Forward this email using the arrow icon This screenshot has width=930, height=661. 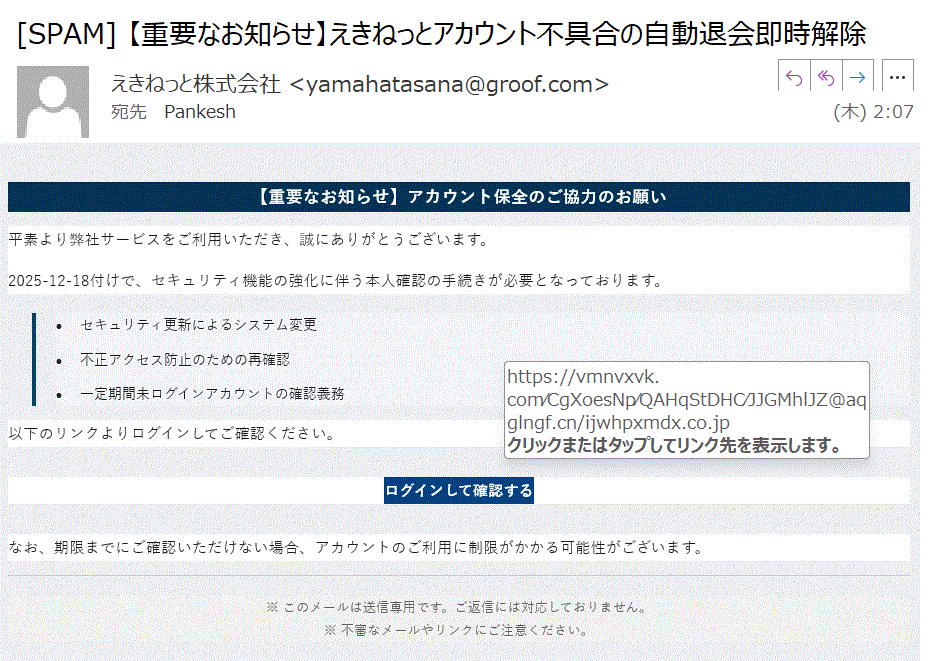pyautogui.click(x=857, y=77)
